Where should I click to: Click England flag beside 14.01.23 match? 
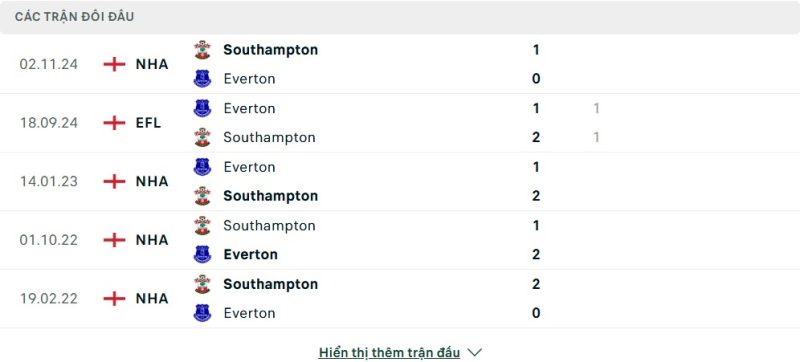114,182
